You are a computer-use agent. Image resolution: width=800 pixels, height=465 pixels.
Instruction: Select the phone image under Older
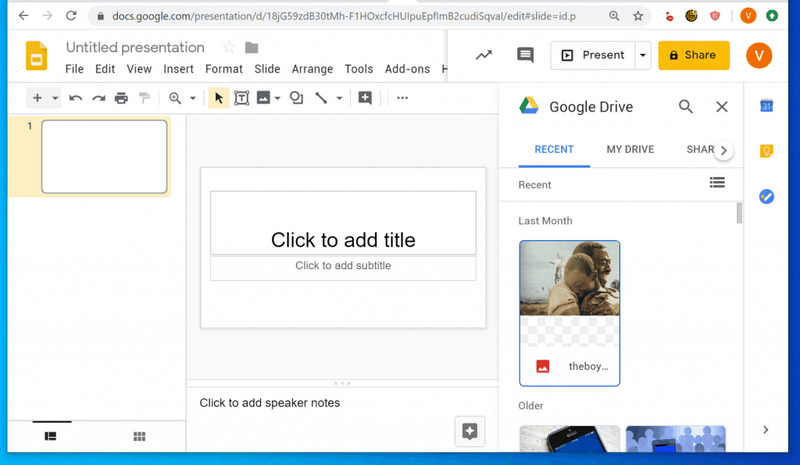pyautogui.click(x=569, y=438)
